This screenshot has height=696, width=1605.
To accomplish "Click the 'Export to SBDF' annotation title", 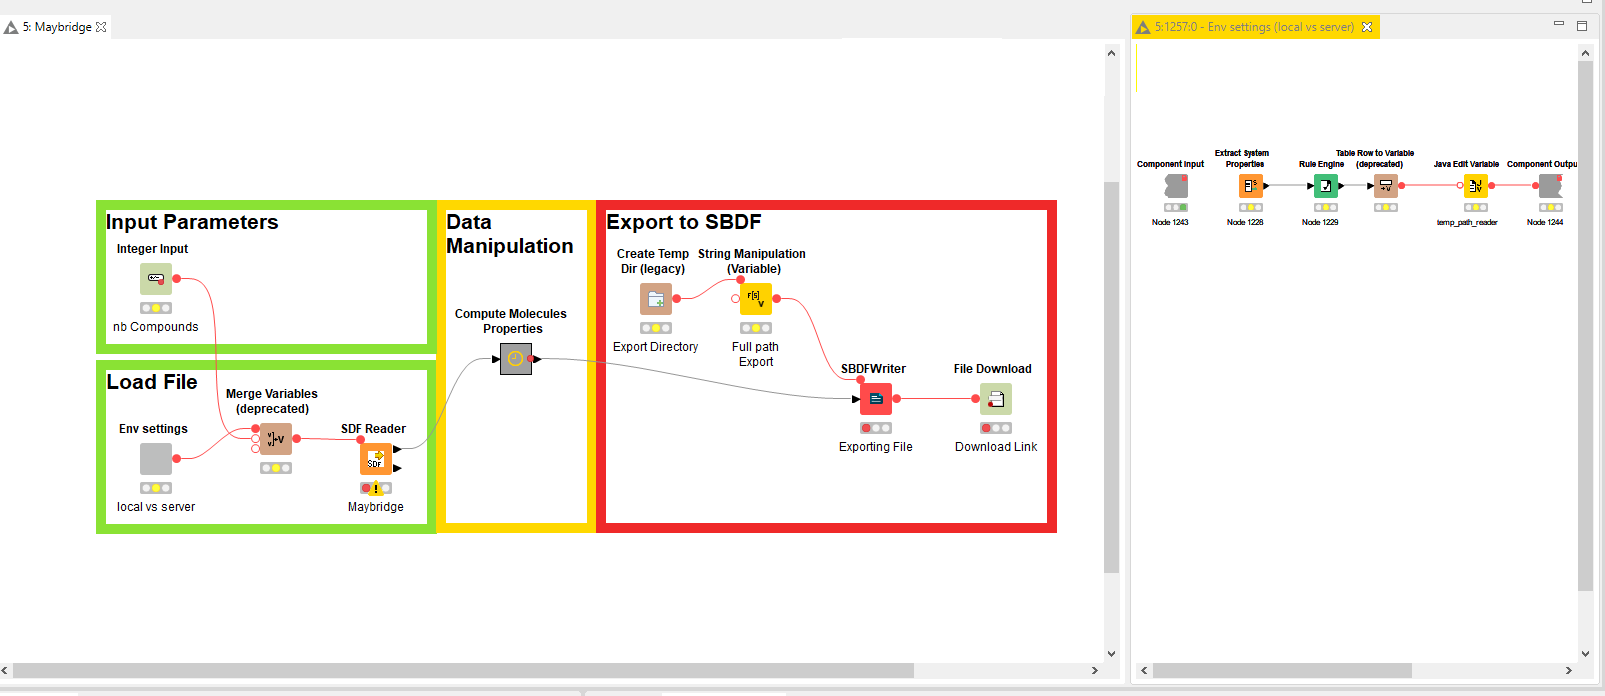I will pos(684,222).
